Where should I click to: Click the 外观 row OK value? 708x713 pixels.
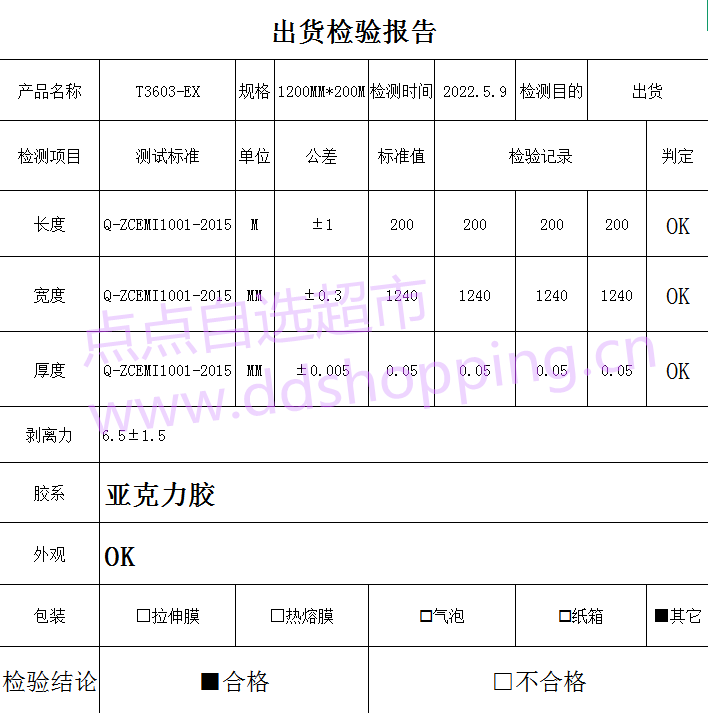(119, 556)
